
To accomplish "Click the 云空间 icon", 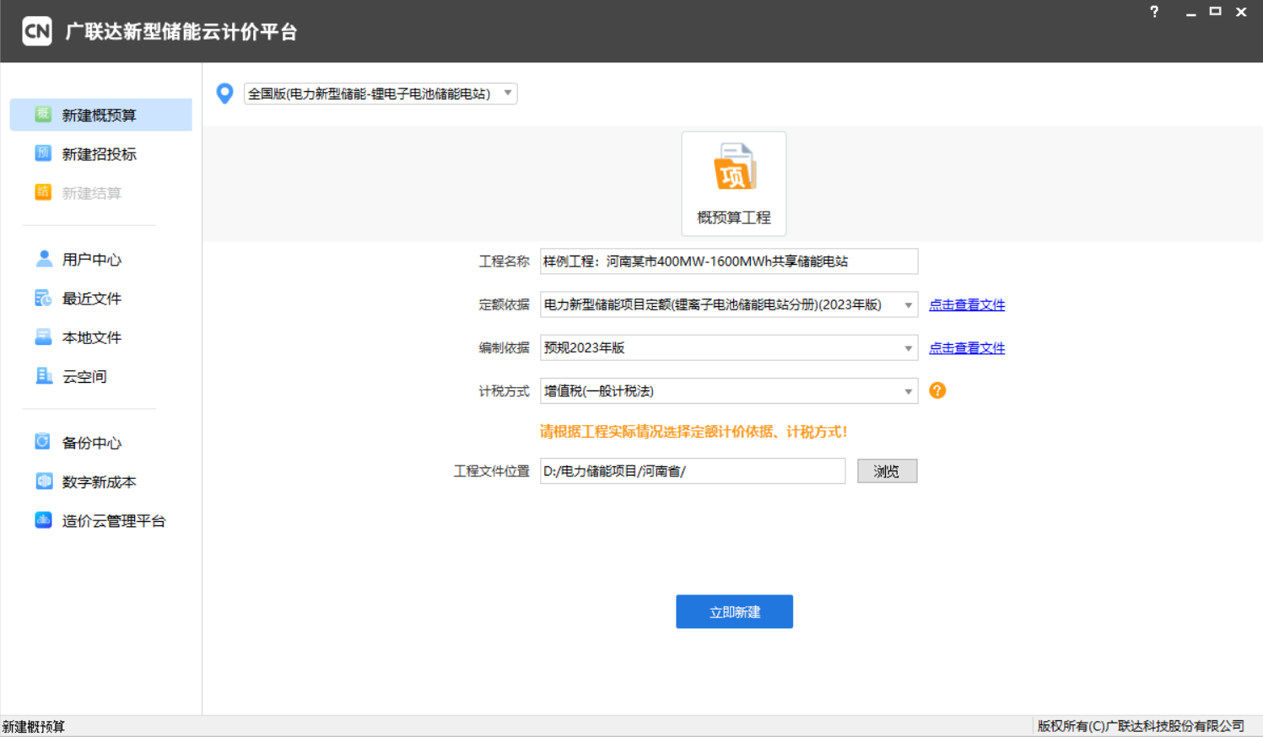I will 43,376.
